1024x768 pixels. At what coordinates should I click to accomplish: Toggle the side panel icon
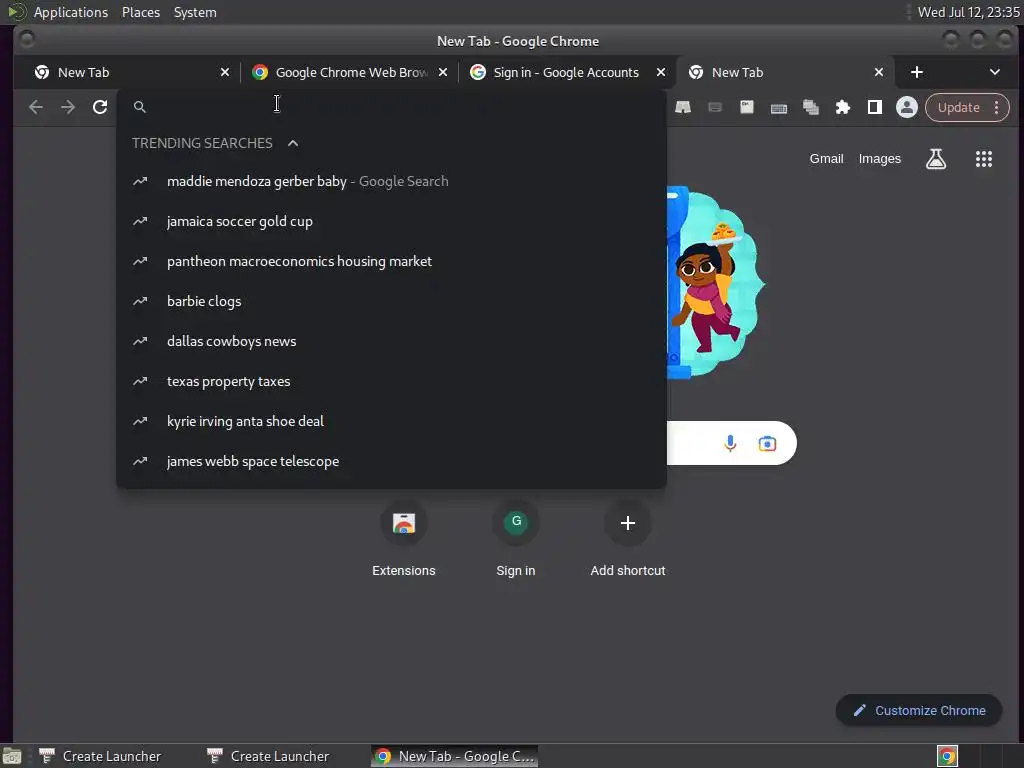point(875,107)
